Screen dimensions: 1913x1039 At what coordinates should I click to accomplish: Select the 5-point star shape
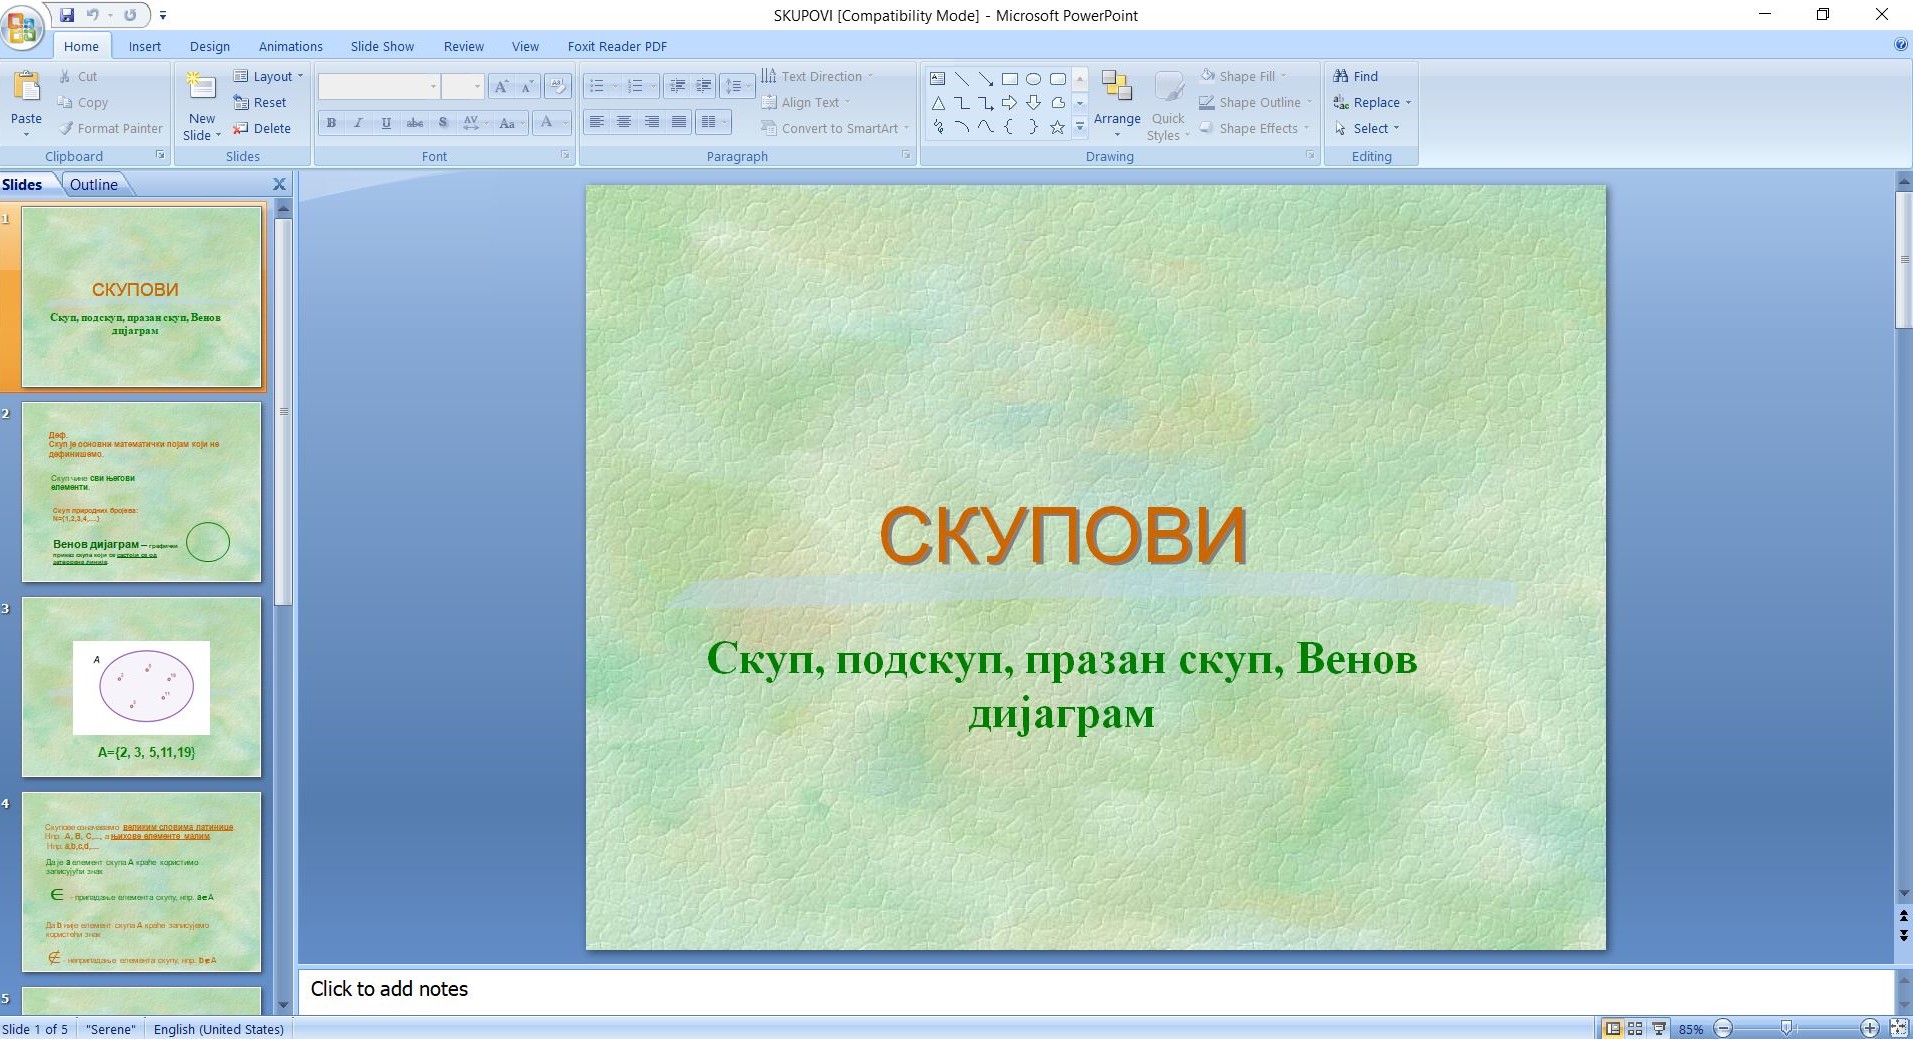pos(1057,126)
